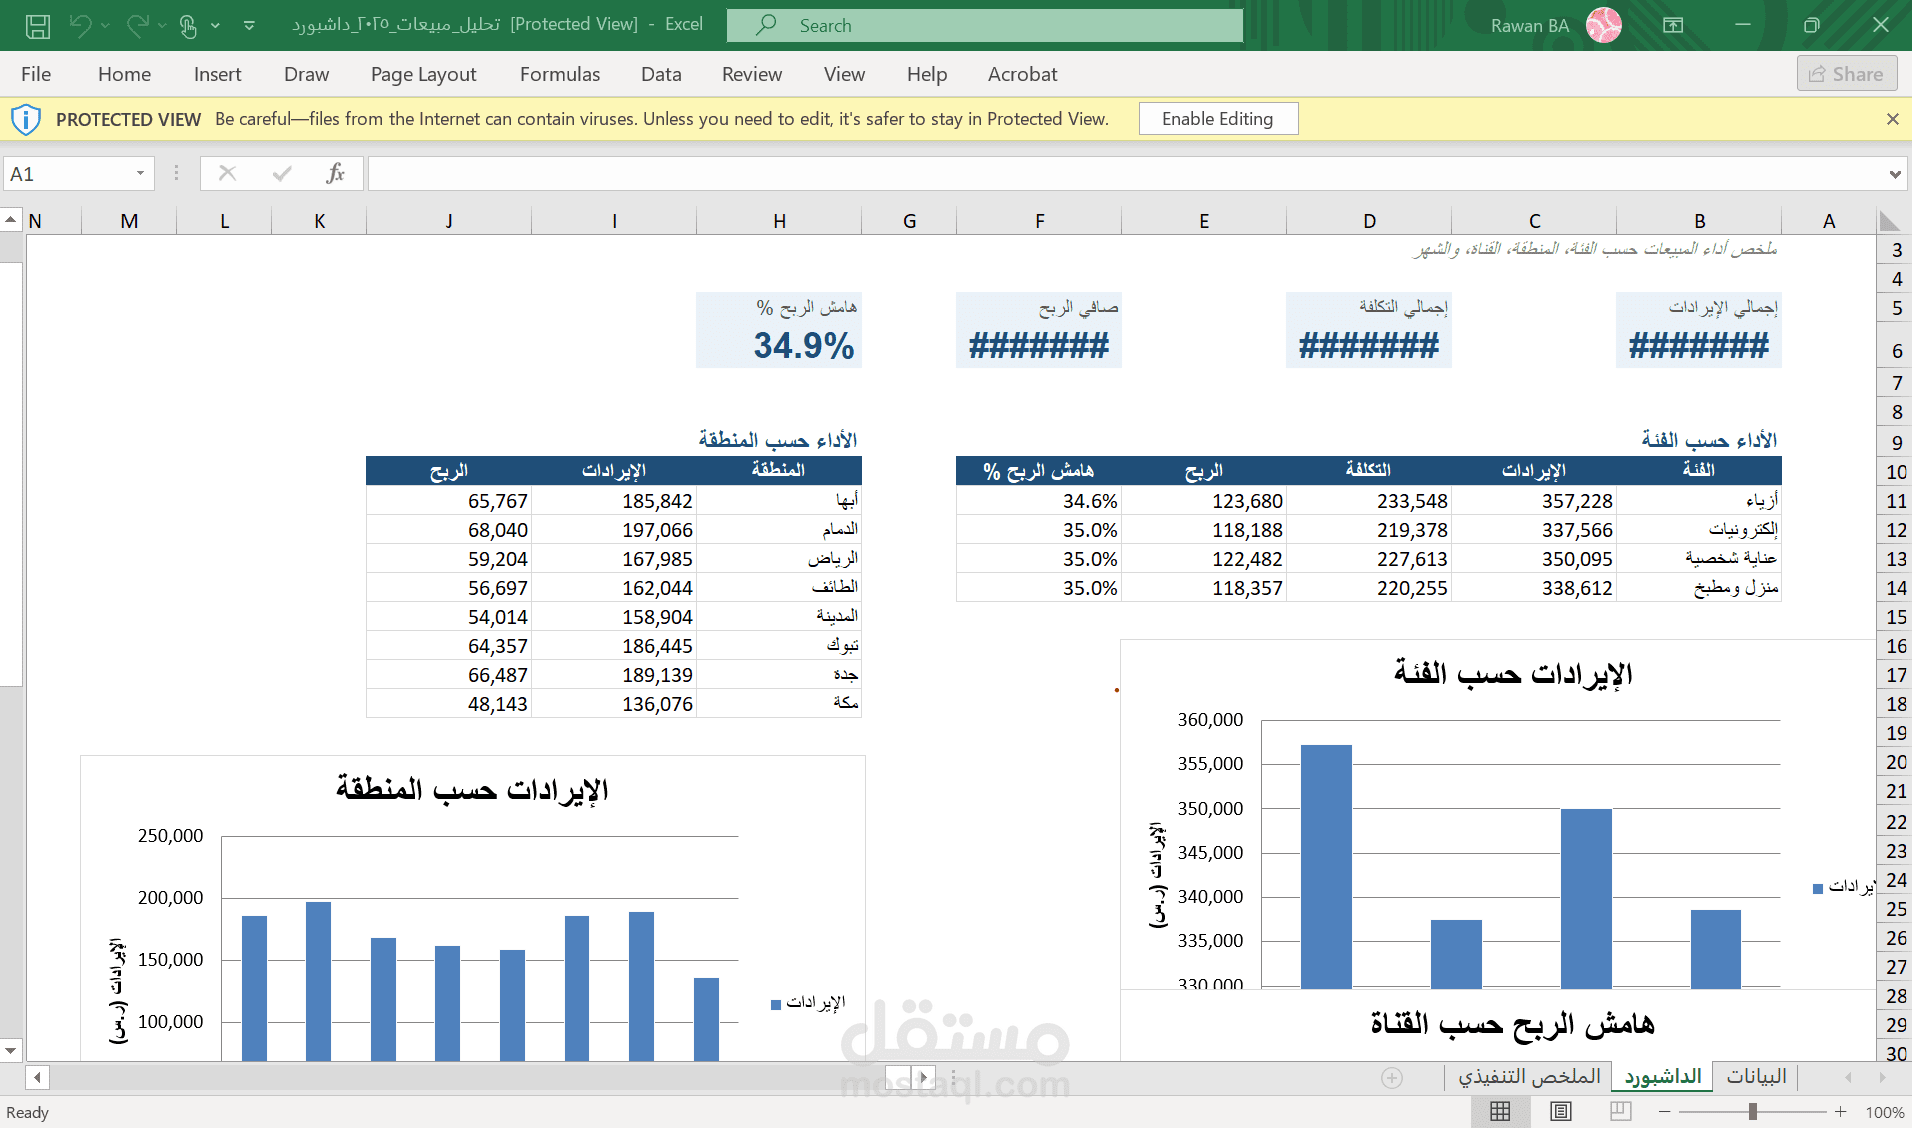Expand the formula bar chevron
Image resolution: width=1912 pixels, height=1128 pixels.
coord(1895,174)
